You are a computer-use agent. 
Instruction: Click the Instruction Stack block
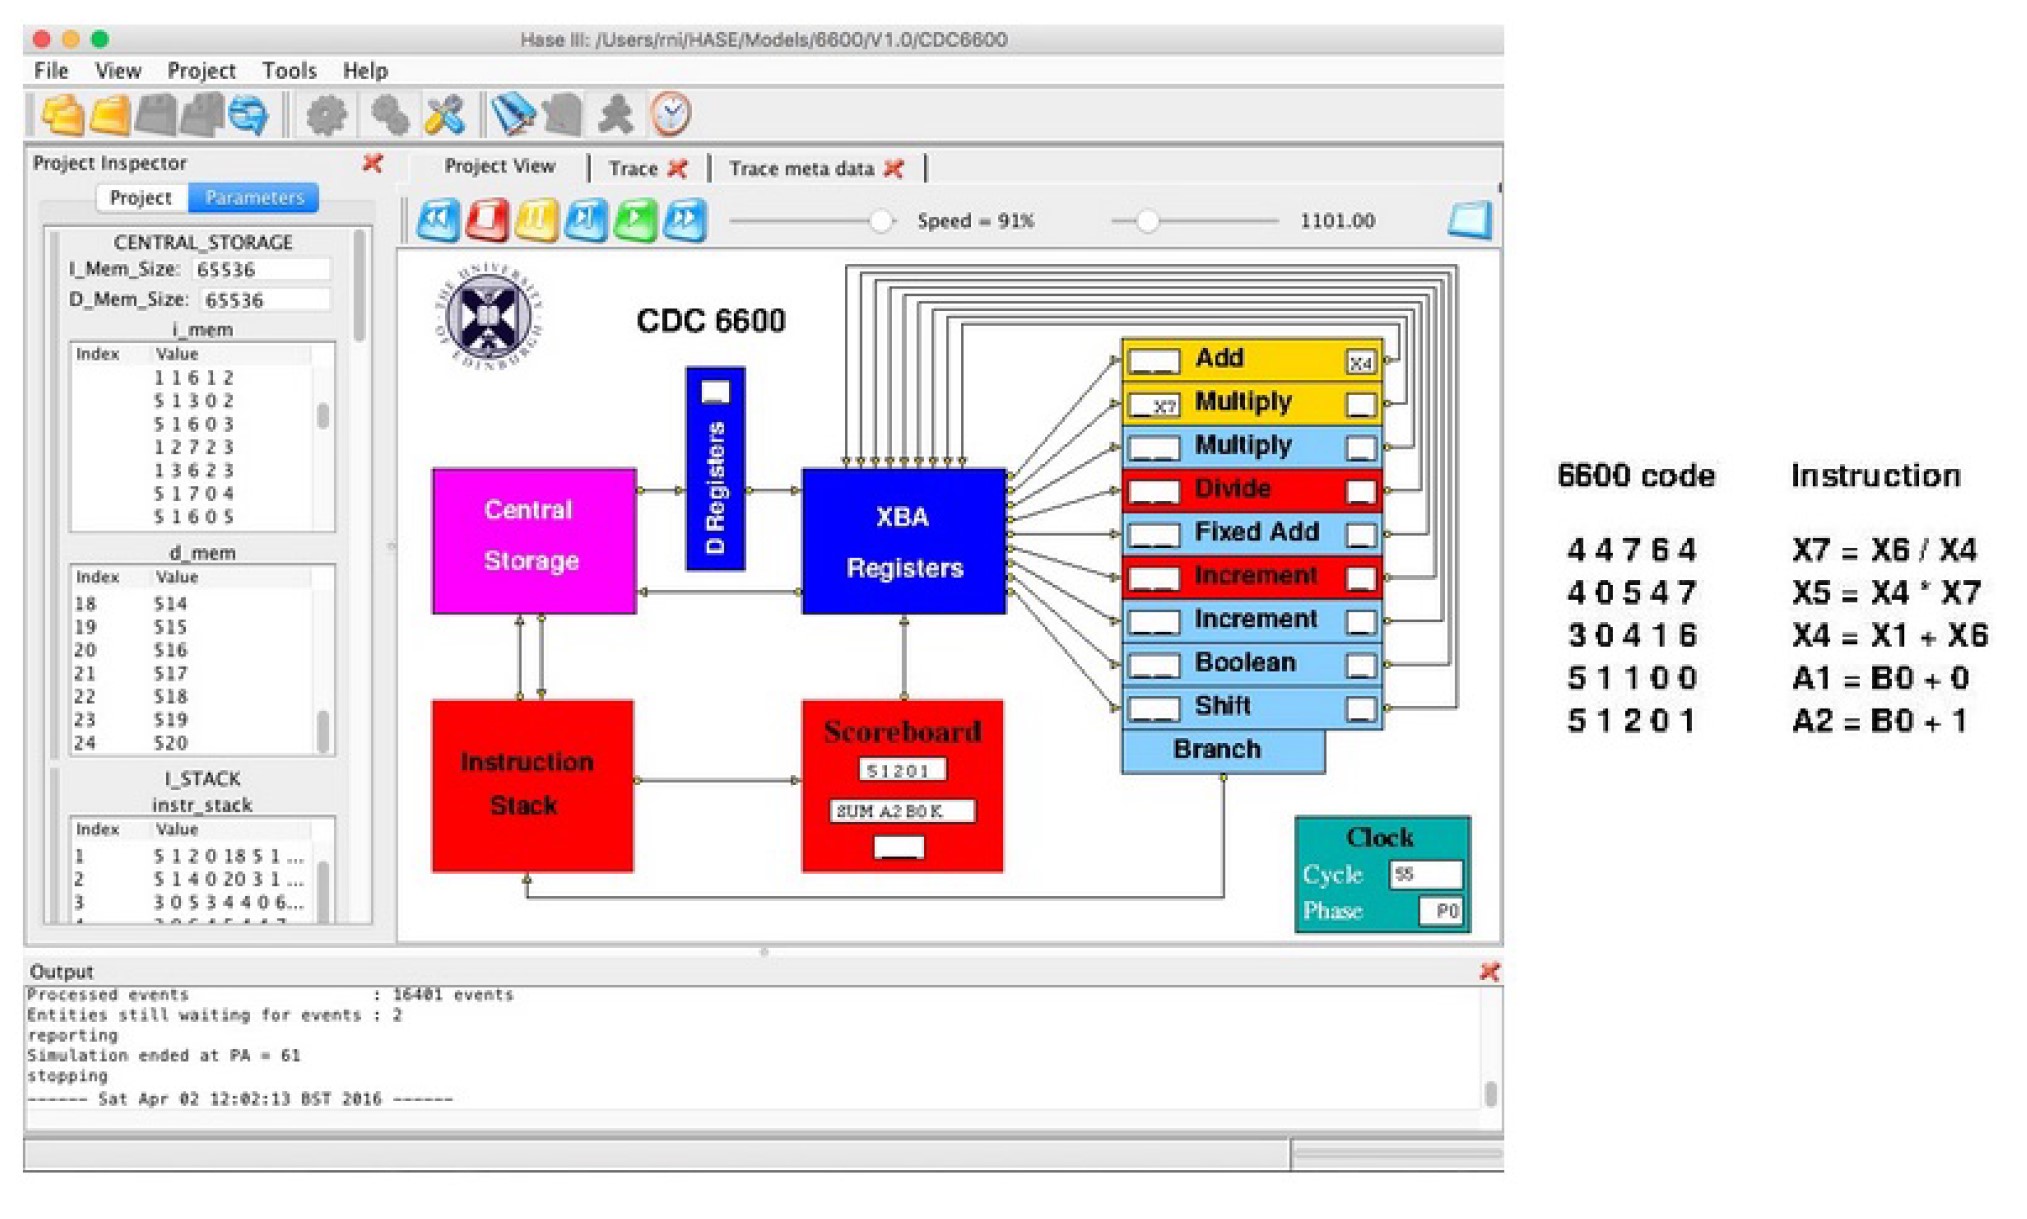click(x=532, y=786)
